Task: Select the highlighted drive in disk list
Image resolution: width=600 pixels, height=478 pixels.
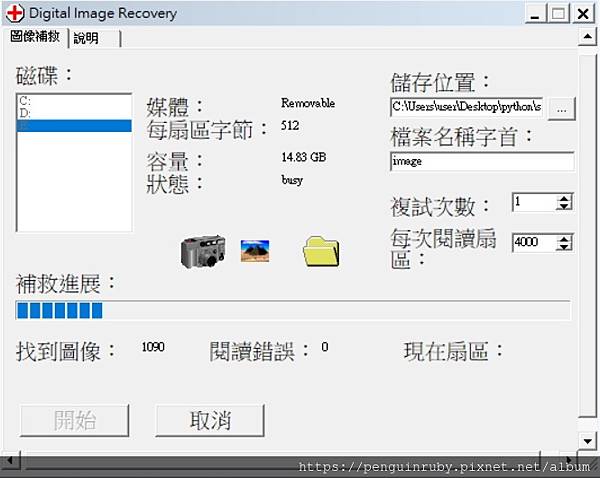Action: pos(74,126)
